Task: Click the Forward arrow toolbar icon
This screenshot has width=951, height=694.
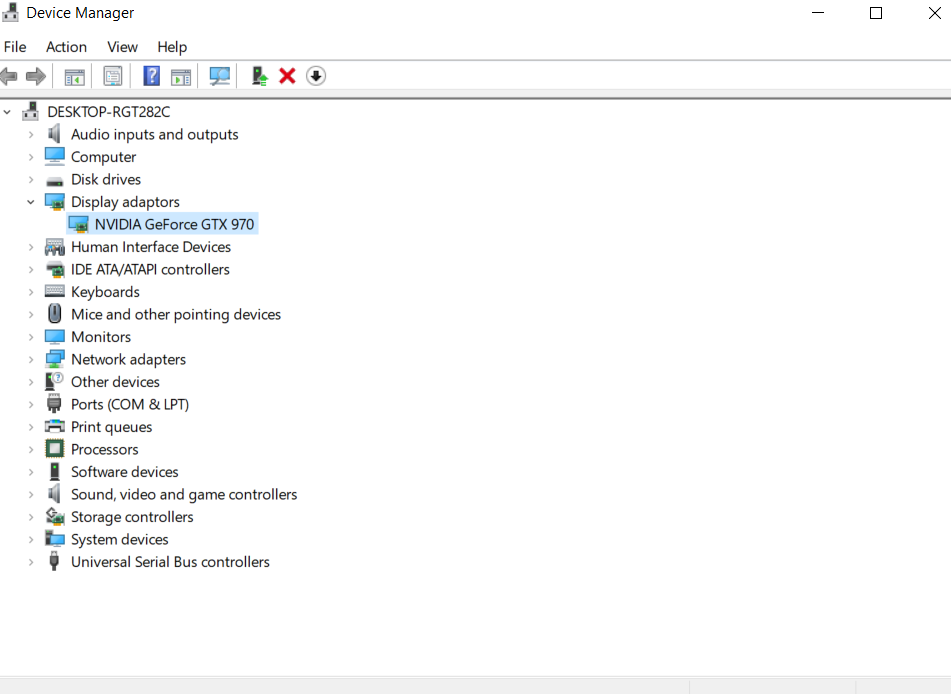Action: click(36, 76)
